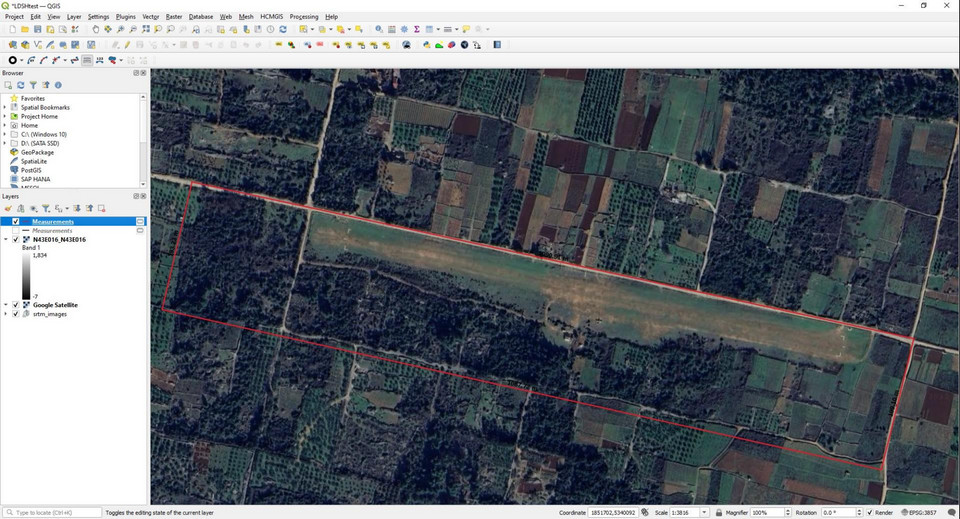This screenshot has height=519, width=960.
Task: Click the New GeoPackage Layer icon
Action: pyautogui.click(x=25, y=45)
